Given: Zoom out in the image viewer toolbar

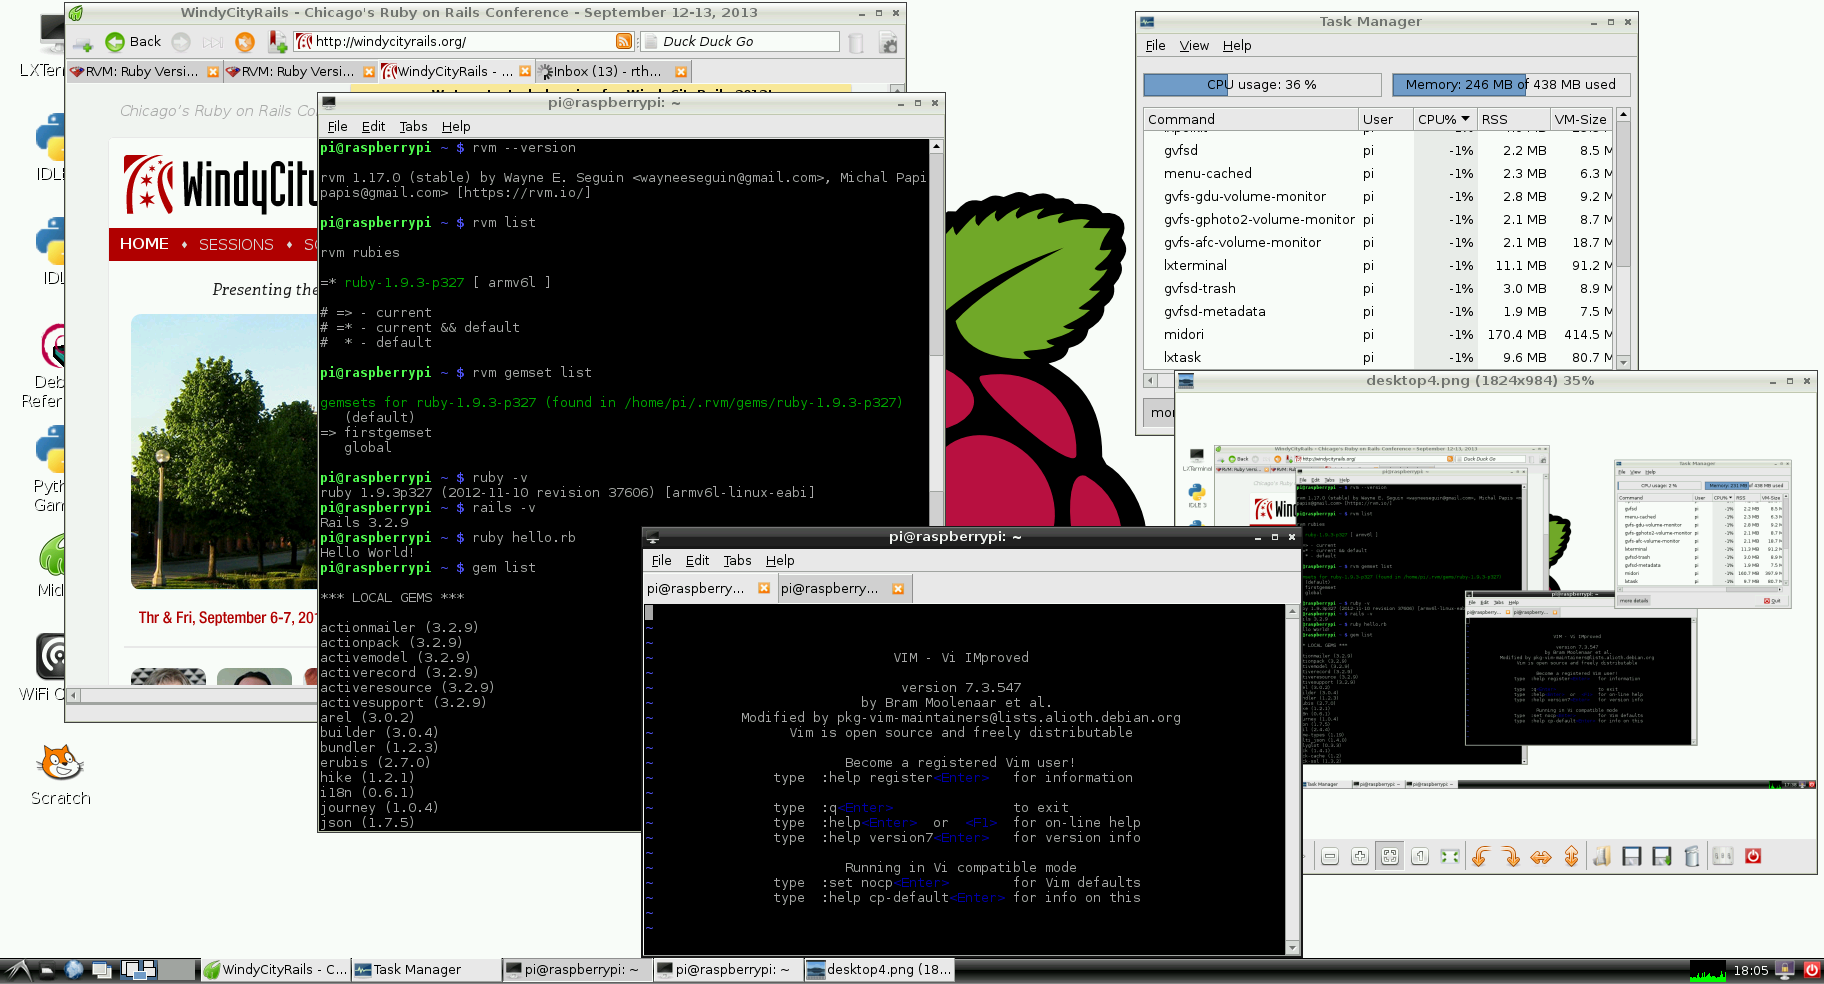Looking at the screenshot, I should tap(1330, 856).
